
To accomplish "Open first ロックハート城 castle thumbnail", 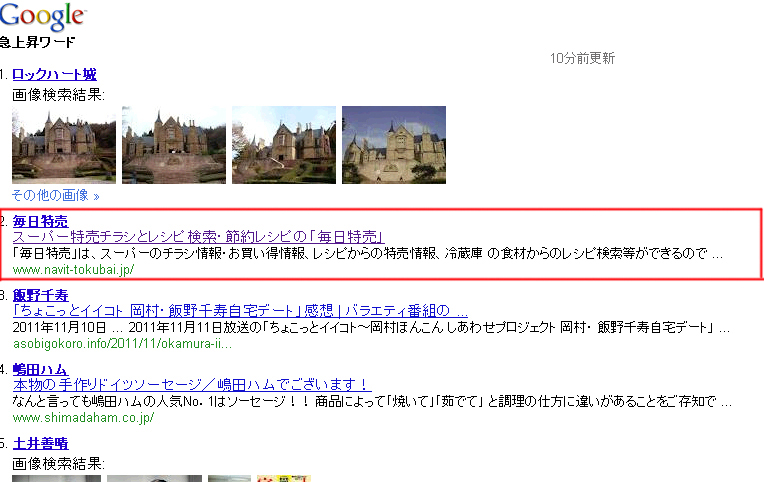I will [x=64, y=145].
